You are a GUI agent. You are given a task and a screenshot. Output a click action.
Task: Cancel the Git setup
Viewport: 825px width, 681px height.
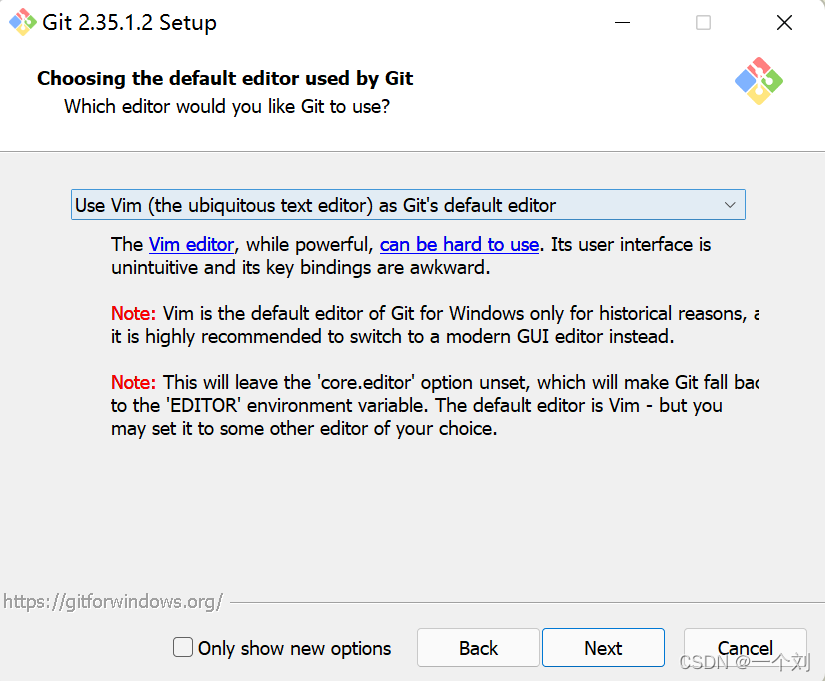coord(745,648)
